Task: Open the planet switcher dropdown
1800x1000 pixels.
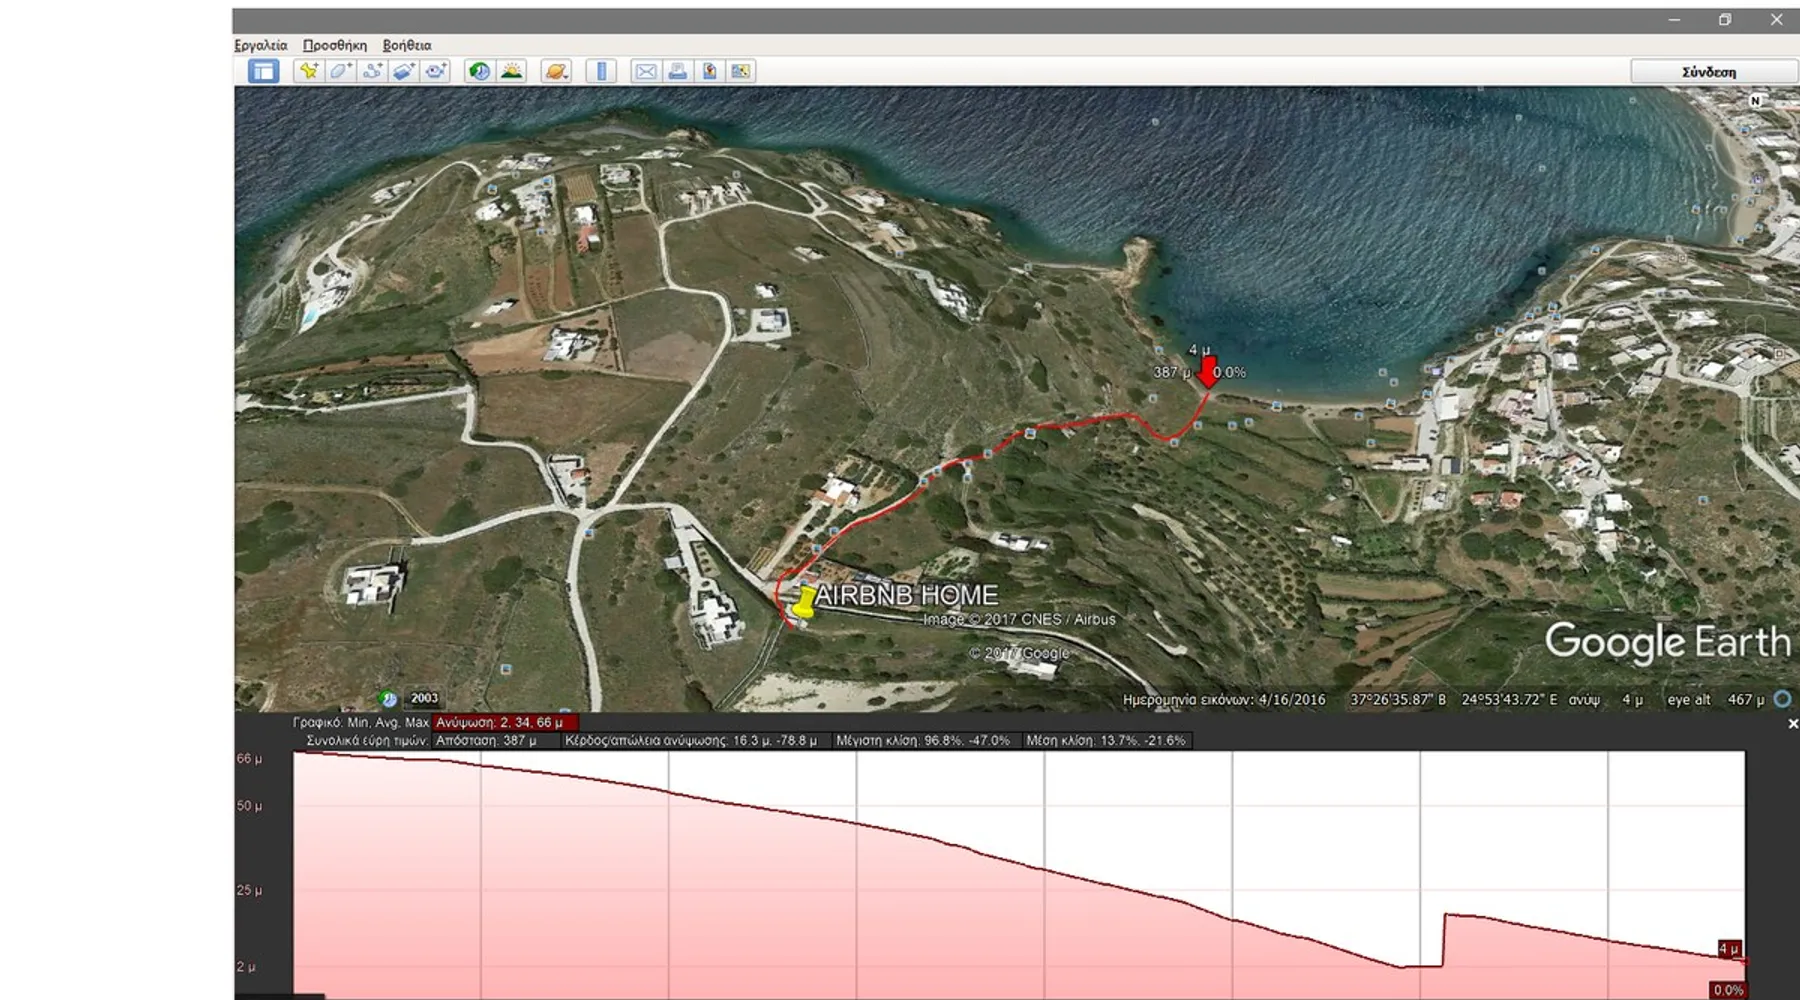Action: pos(556,71)
